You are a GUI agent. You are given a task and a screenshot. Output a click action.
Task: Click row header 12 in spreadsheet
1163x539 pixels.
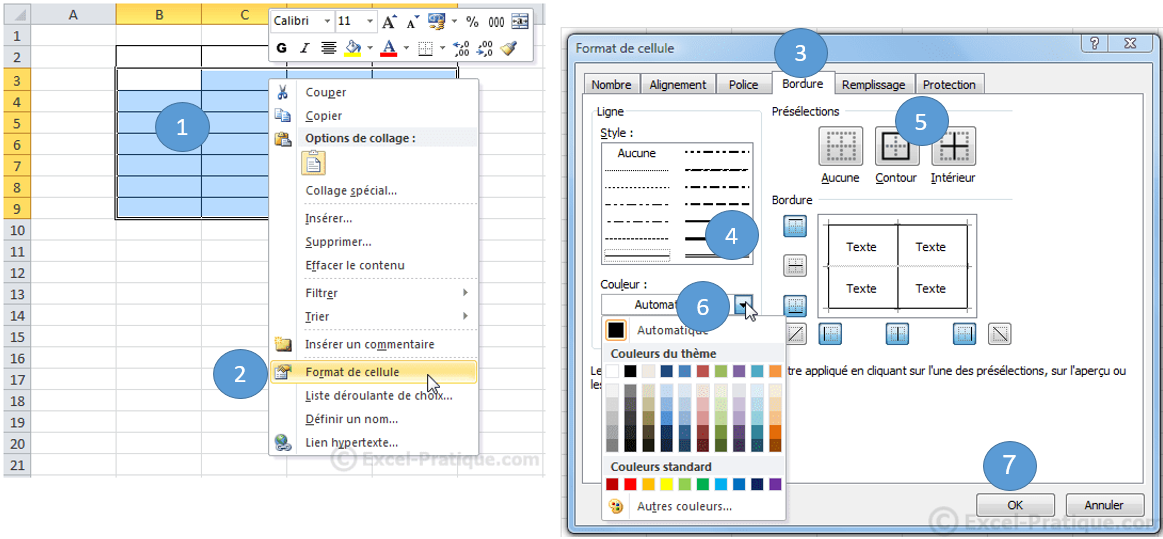click(x=18, y=273)
